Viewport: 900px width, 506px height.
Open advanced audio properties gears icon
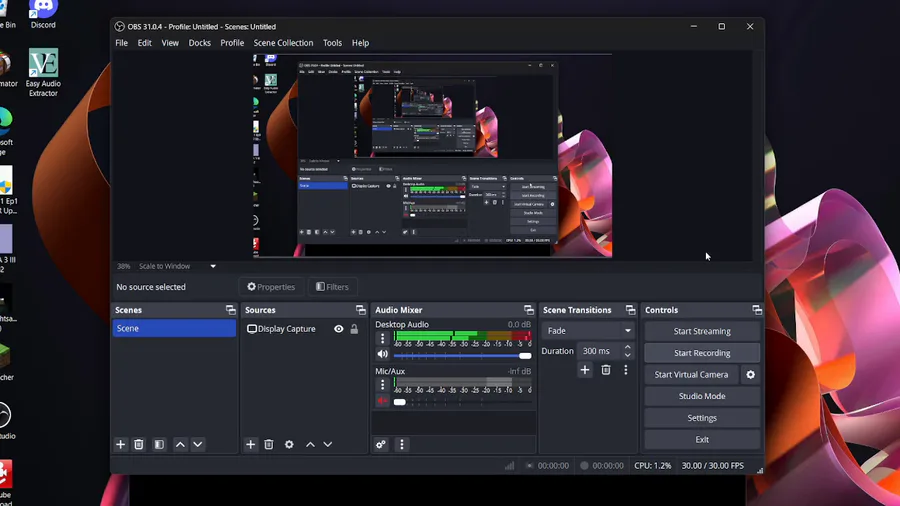point(381,445)
